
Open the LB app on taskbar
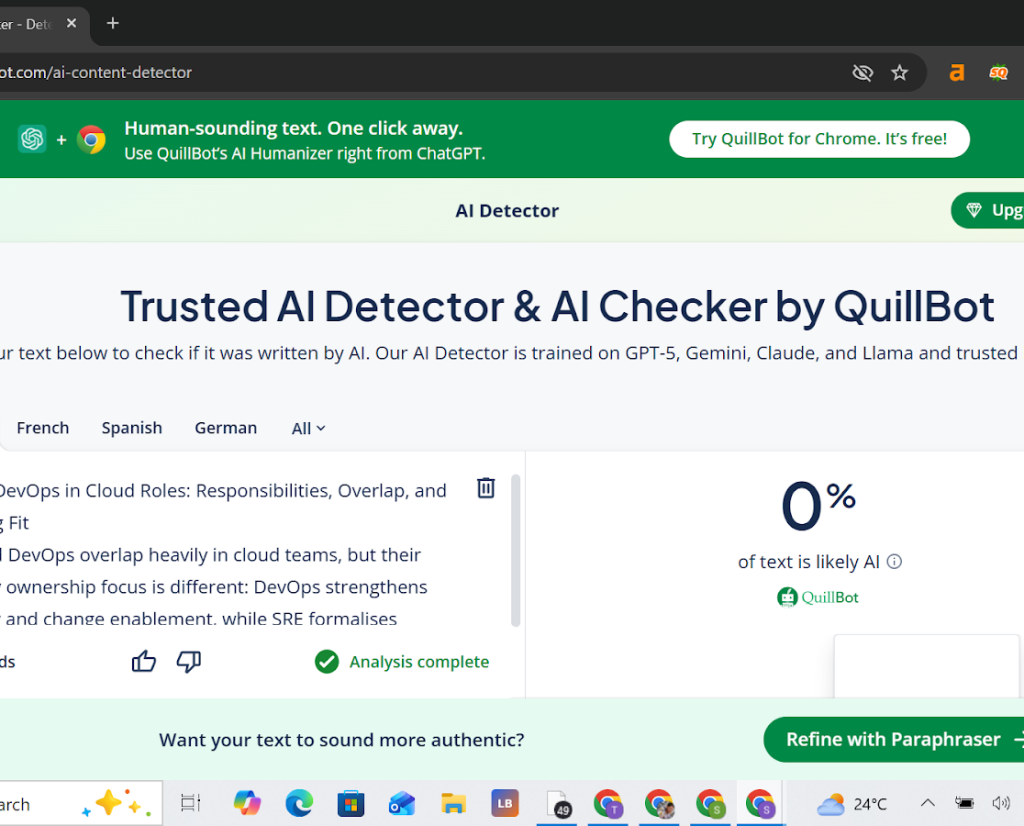click(505, 803)
